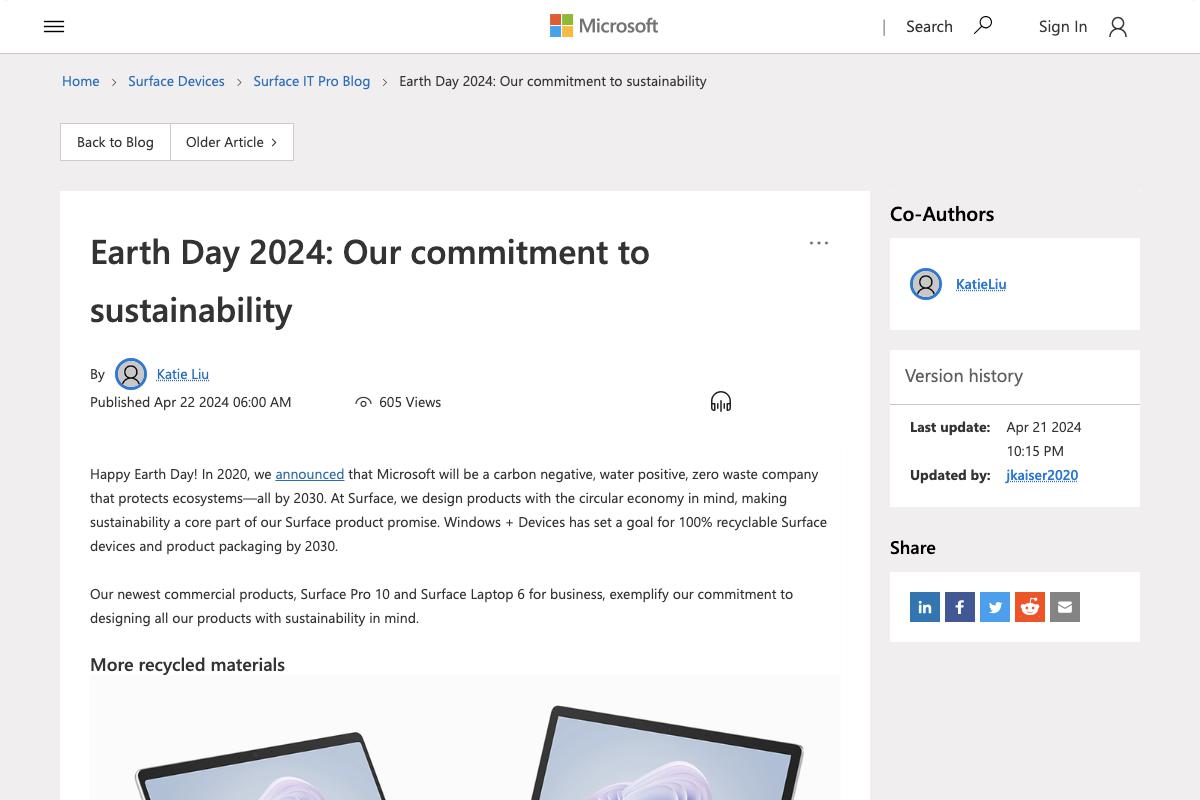
Task: Click the 'Version history' heading
Action: [x=964, y=376]
